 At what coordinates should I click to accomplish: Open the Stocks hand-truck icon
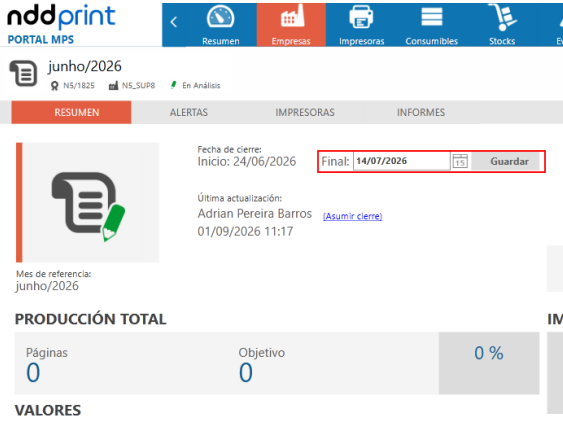[502, 17]
